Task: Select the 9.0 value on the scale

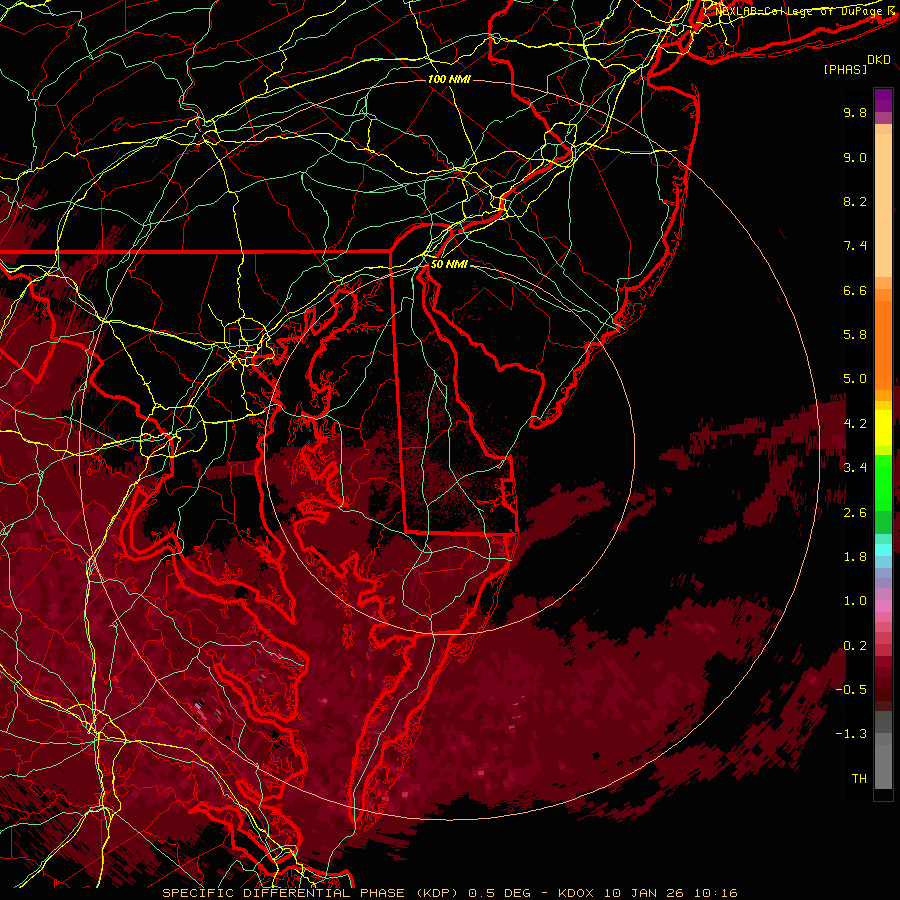Action: (x=855, y=157)
